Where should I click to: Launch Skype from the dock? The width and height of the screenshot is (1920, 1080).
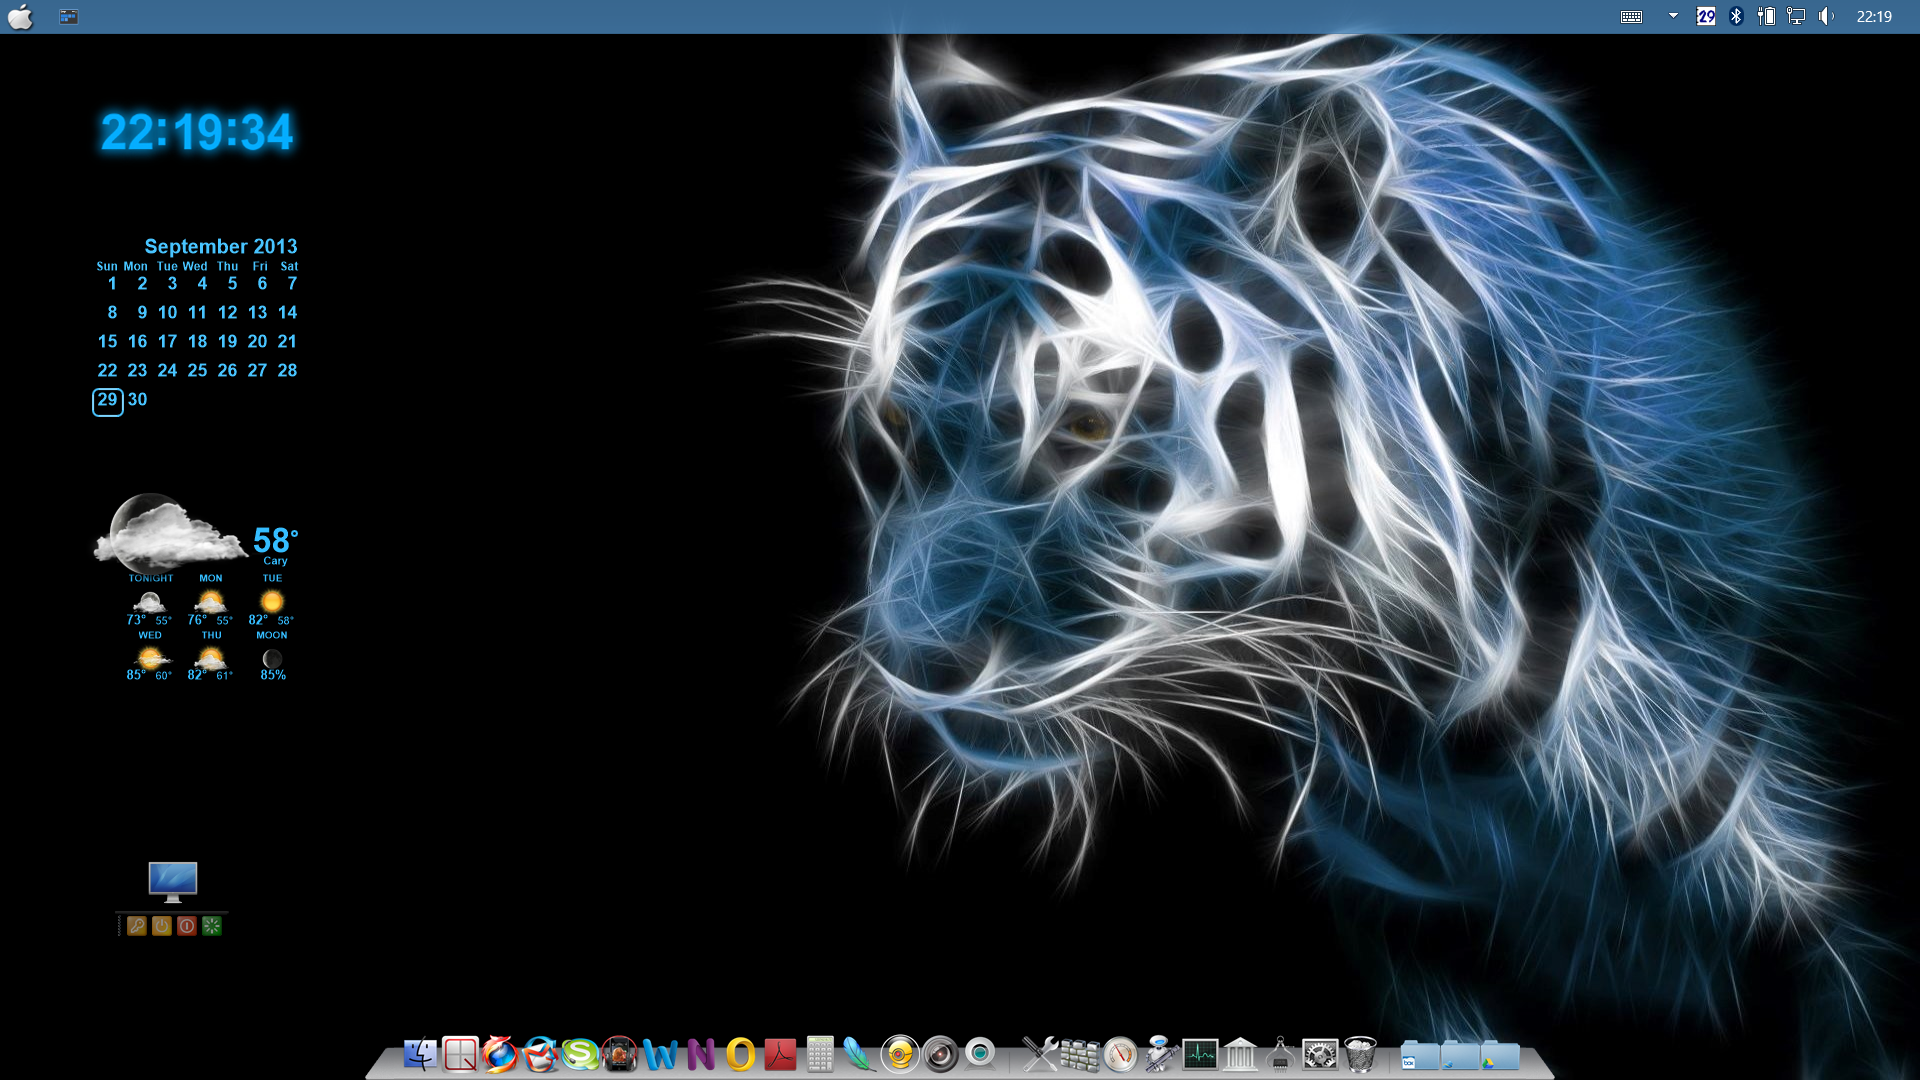coord(580,1054)
